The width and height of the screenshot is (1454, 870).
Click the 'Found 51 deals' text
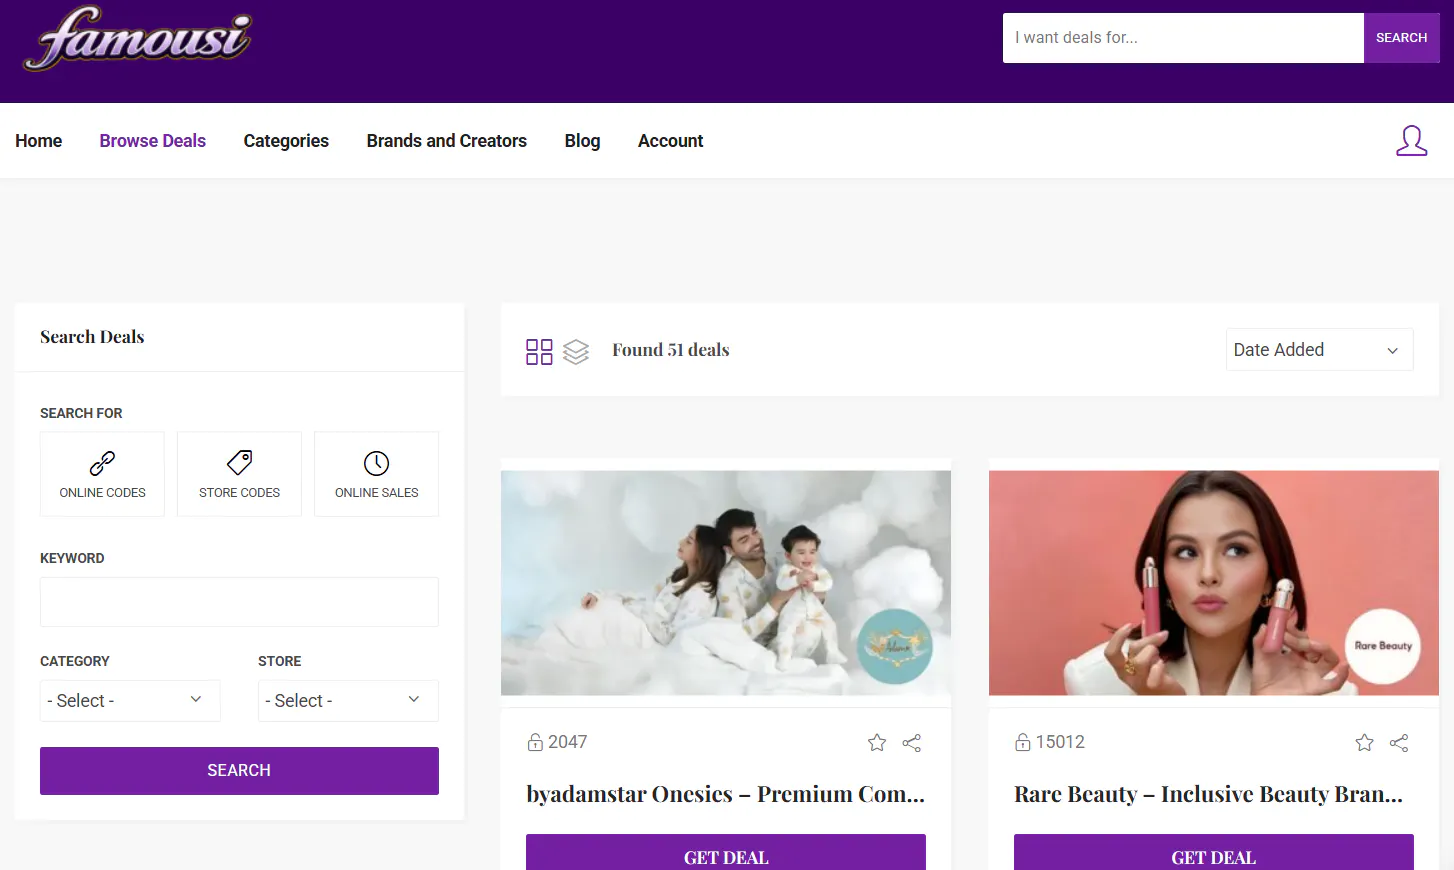(x=671, y=350)
